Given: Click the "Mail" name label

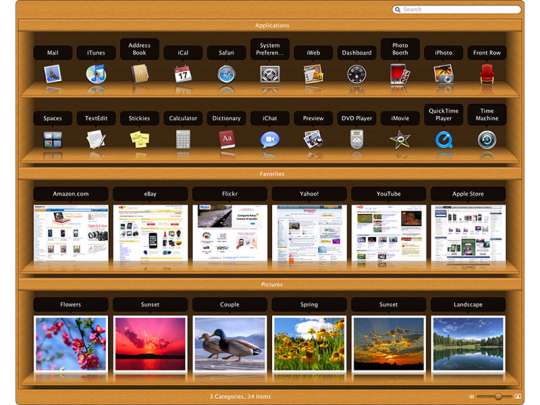Looking at the screenshot, I should pos(53,53).
